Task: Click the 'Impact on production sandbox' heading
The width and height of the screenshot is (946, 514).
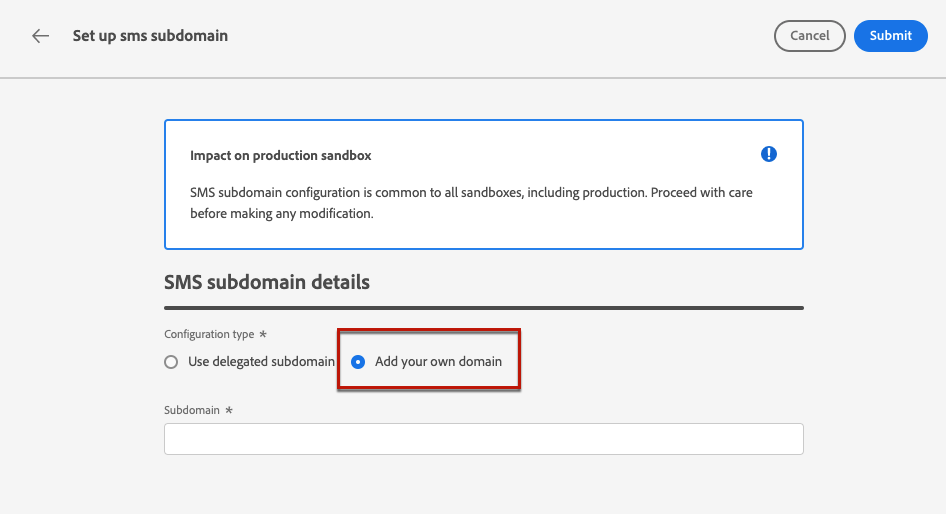Action: 281,156
